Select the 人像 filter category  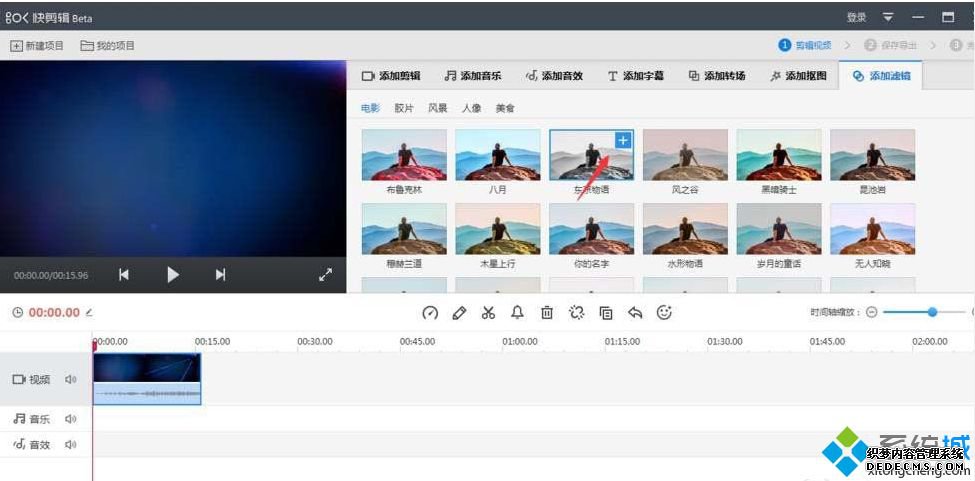point(471,108)
